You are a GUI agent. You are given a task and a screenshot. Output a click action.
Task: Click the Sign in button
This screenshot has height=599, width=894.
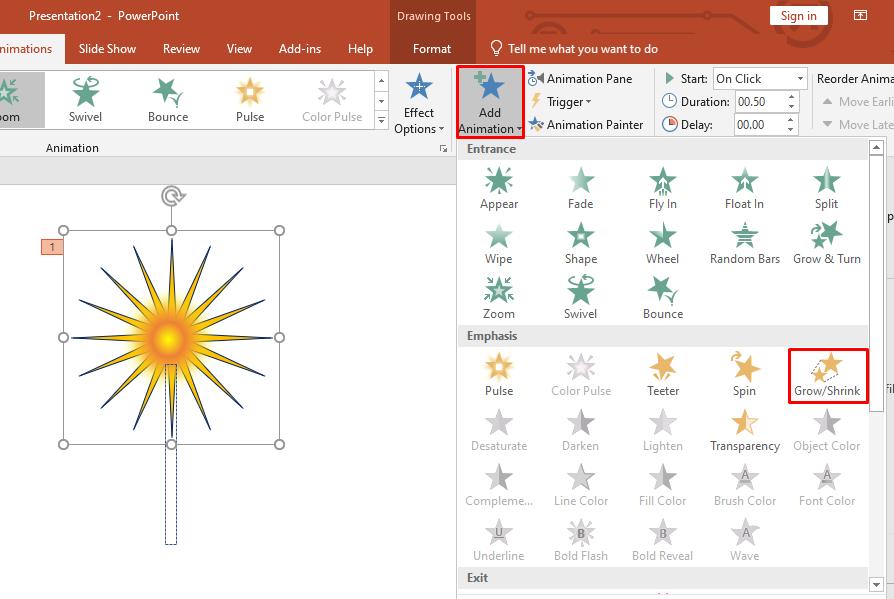798,15
